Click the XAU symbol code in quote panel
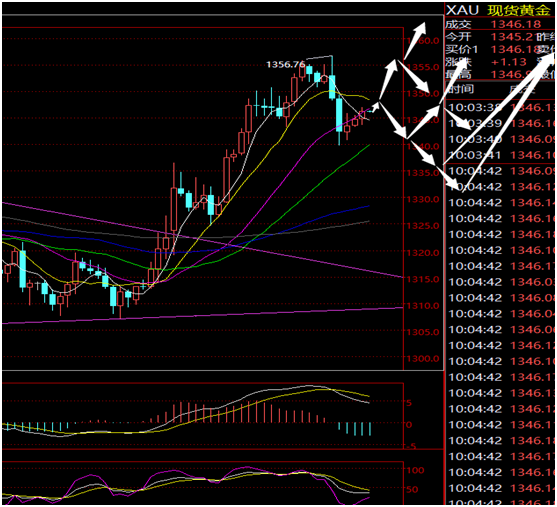 462,10
